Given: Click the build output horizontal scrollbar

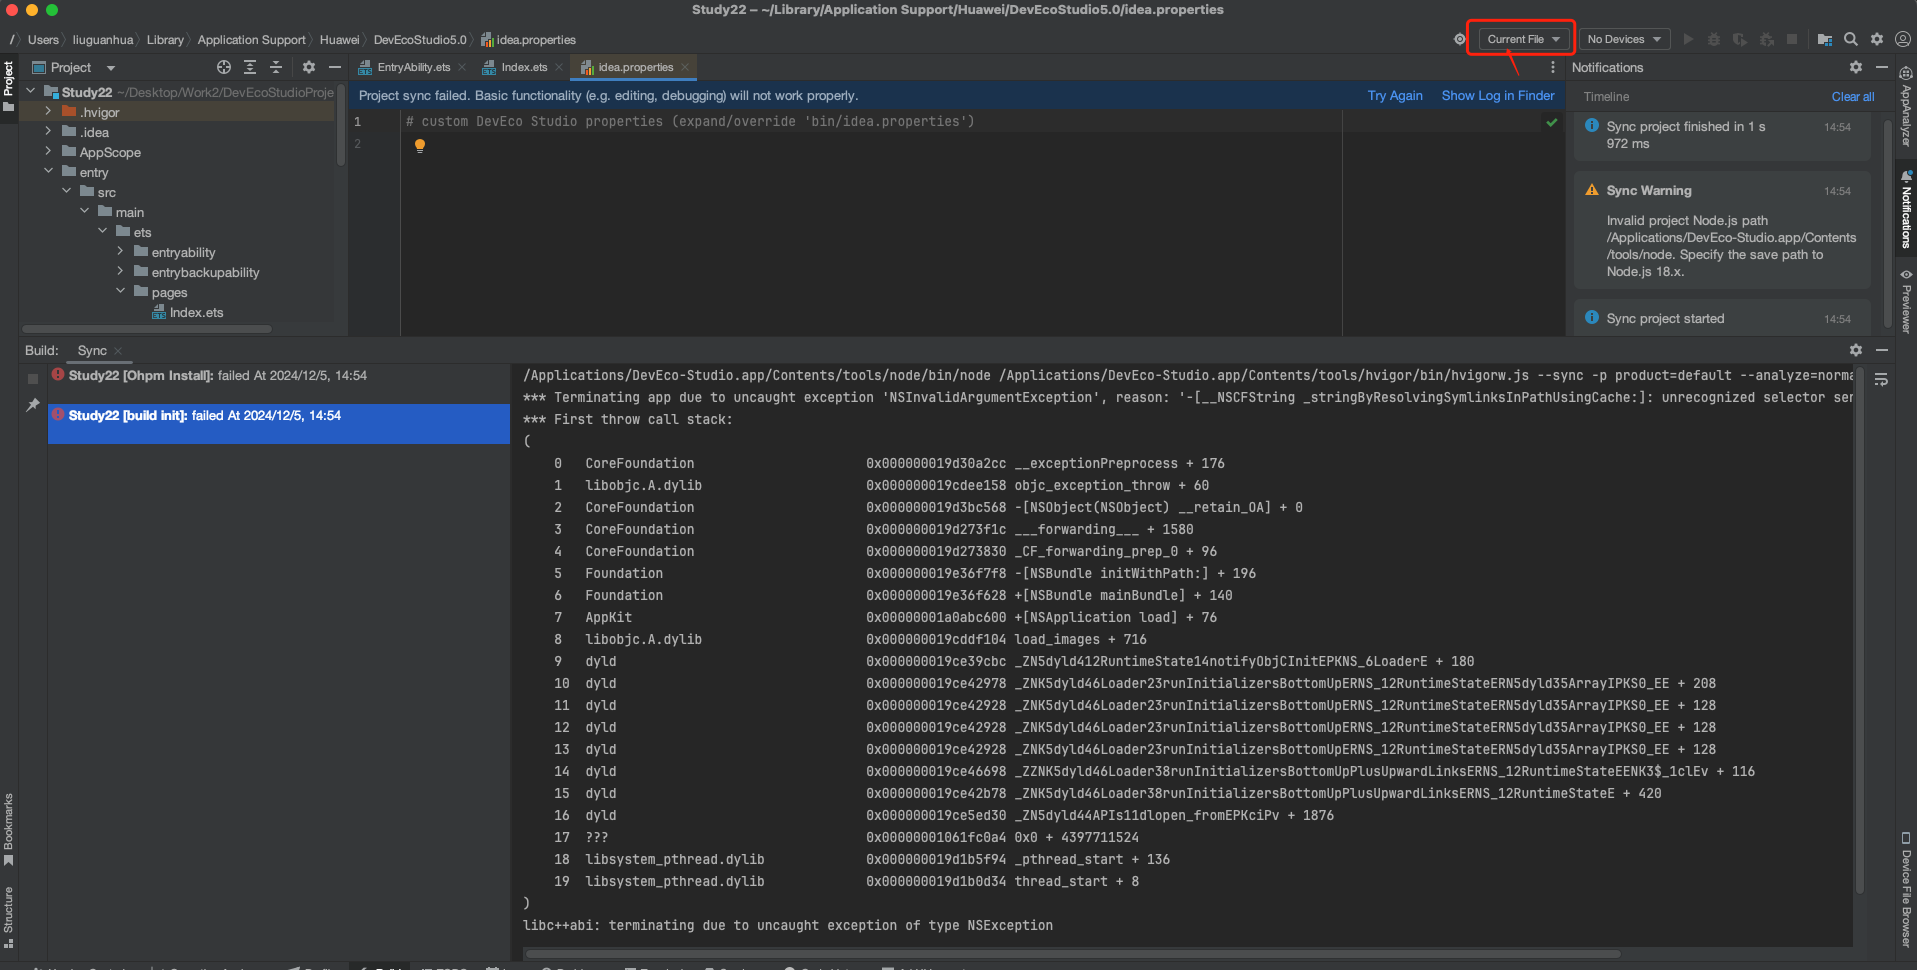Looking at the screenshot, I should (x=1073, y=953).
